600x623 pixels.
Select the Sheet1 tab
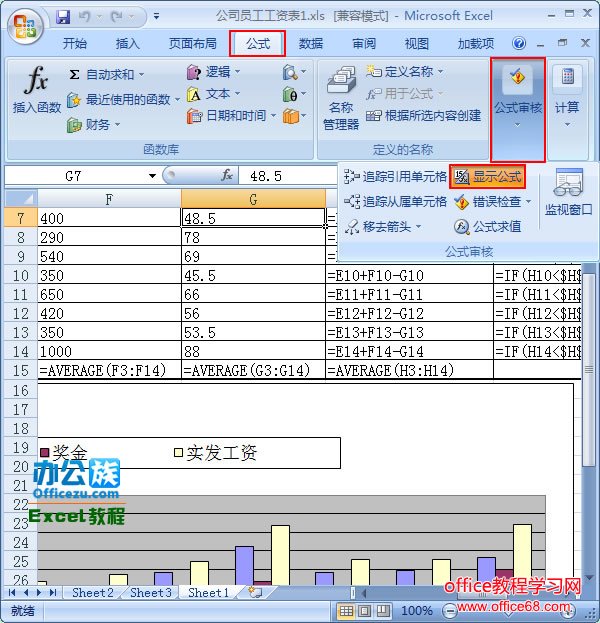tap(209, 592)
